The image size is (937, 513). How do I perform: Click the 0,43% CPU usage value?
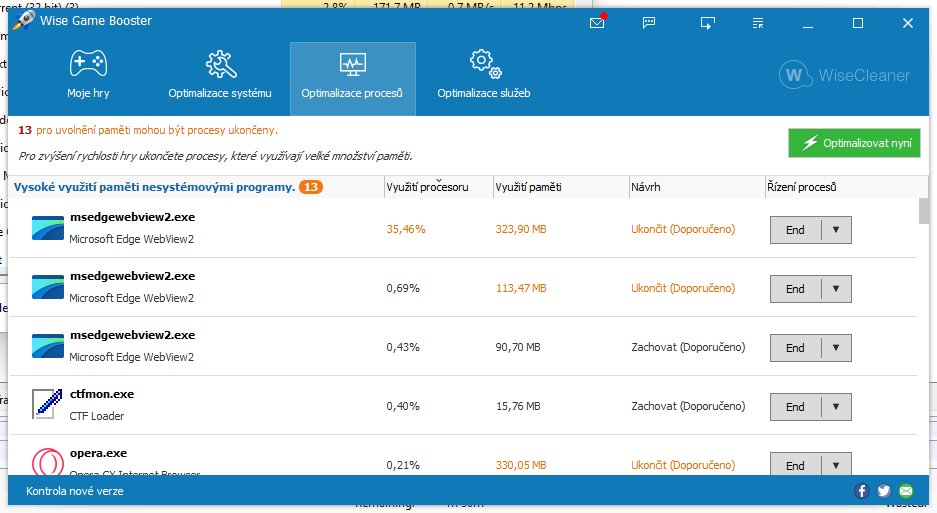point(403,347)
